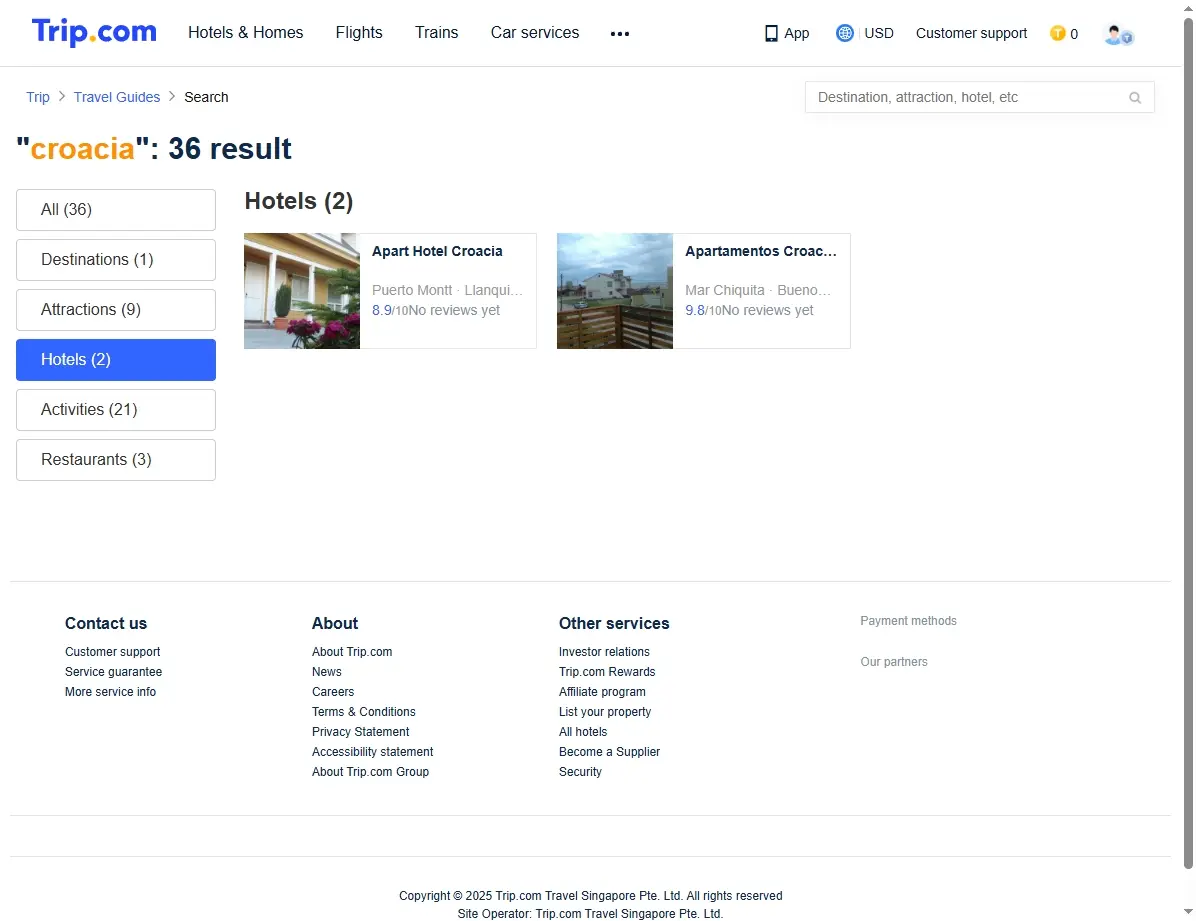Viewport: 1196px width, 921px height.
Task: Open Terms & Conditions link
Action: (364, 711)
